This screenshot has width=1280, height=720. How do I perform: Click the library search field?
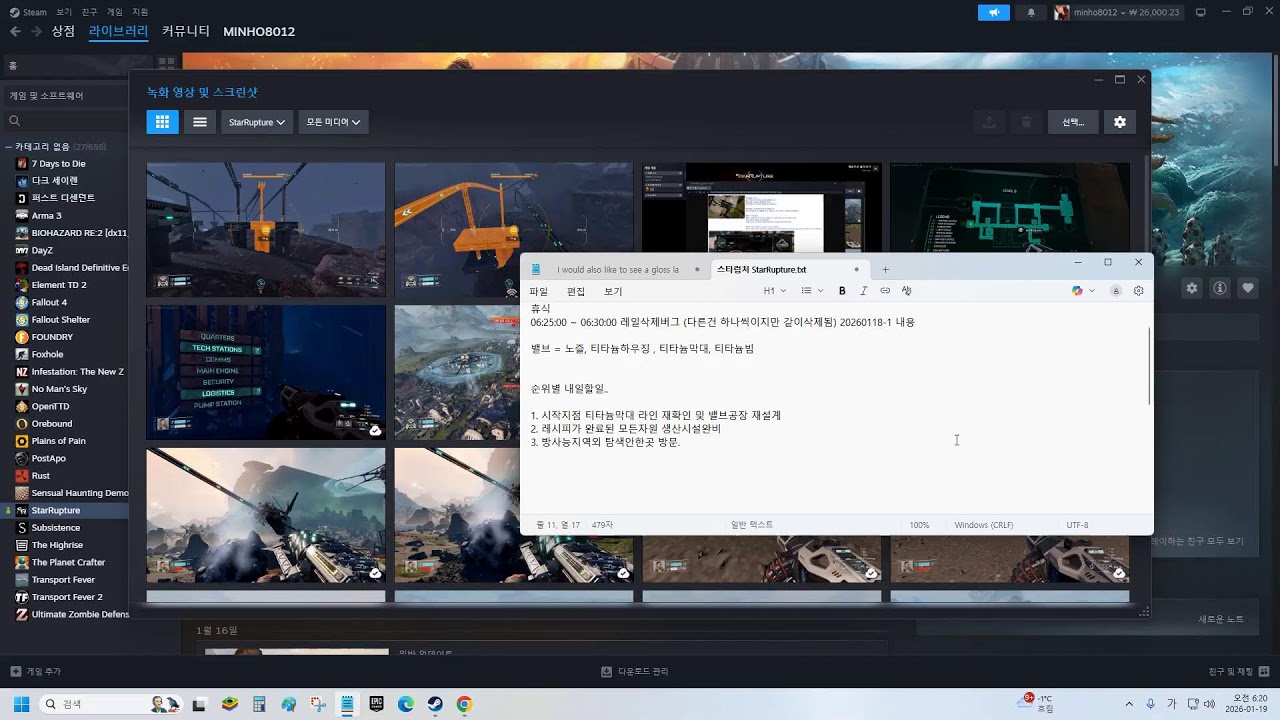point(68,121)
